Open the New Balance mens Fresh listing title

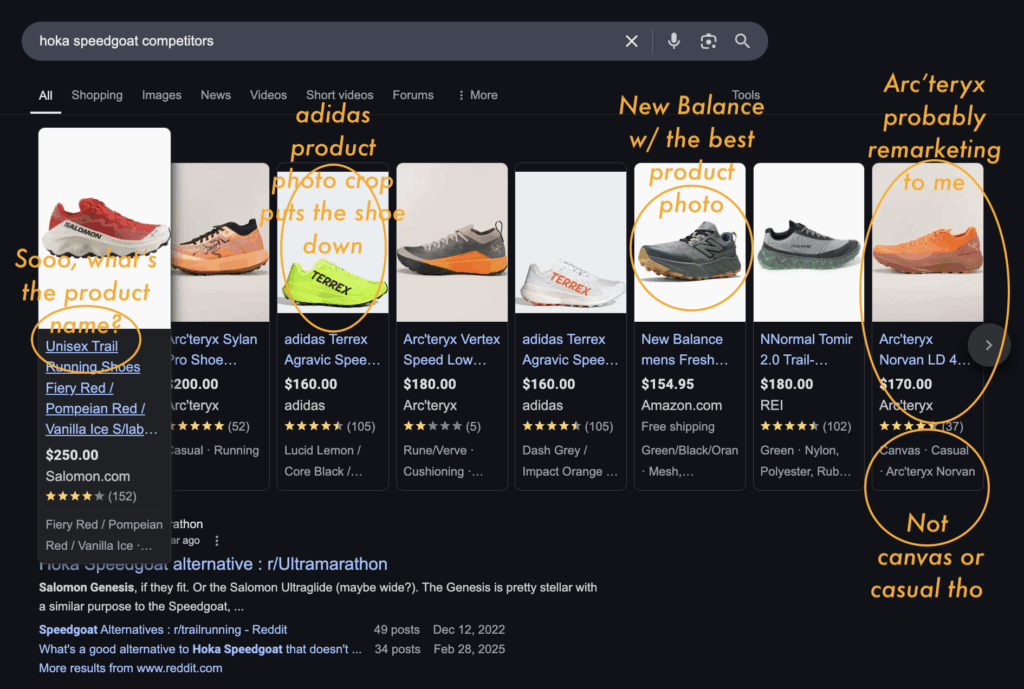(x=684, y=349)
